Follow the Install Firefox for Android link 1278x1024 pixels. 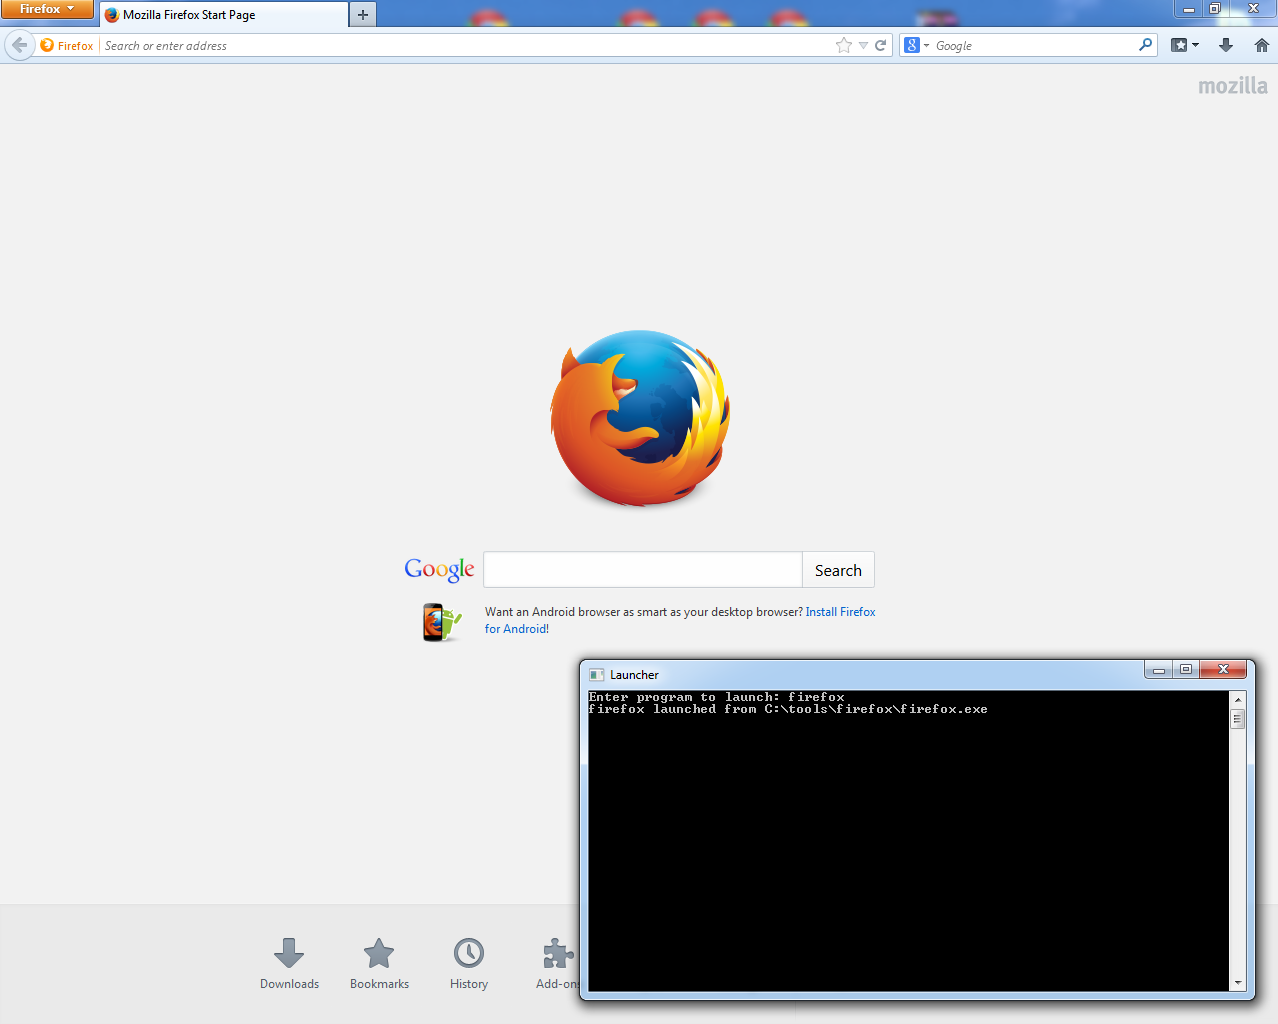839,611
